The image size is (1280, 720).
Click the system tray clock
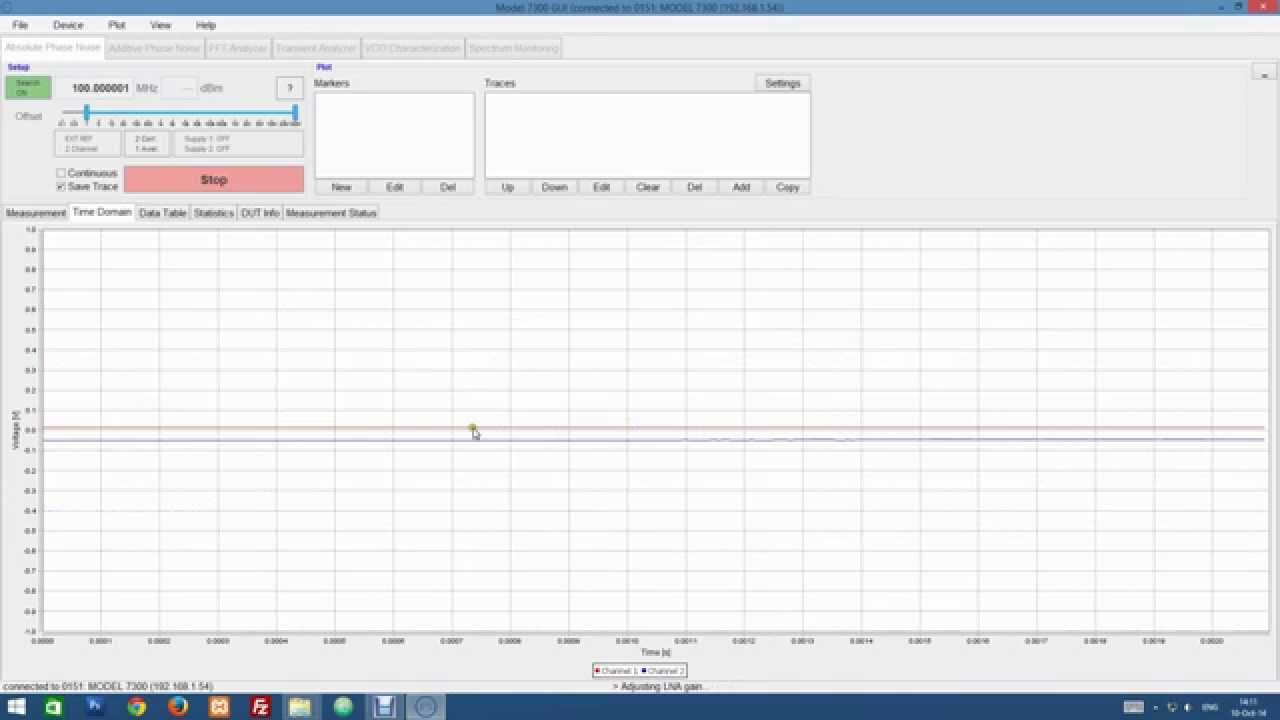pyautogui.click(x=1247, y=707)
